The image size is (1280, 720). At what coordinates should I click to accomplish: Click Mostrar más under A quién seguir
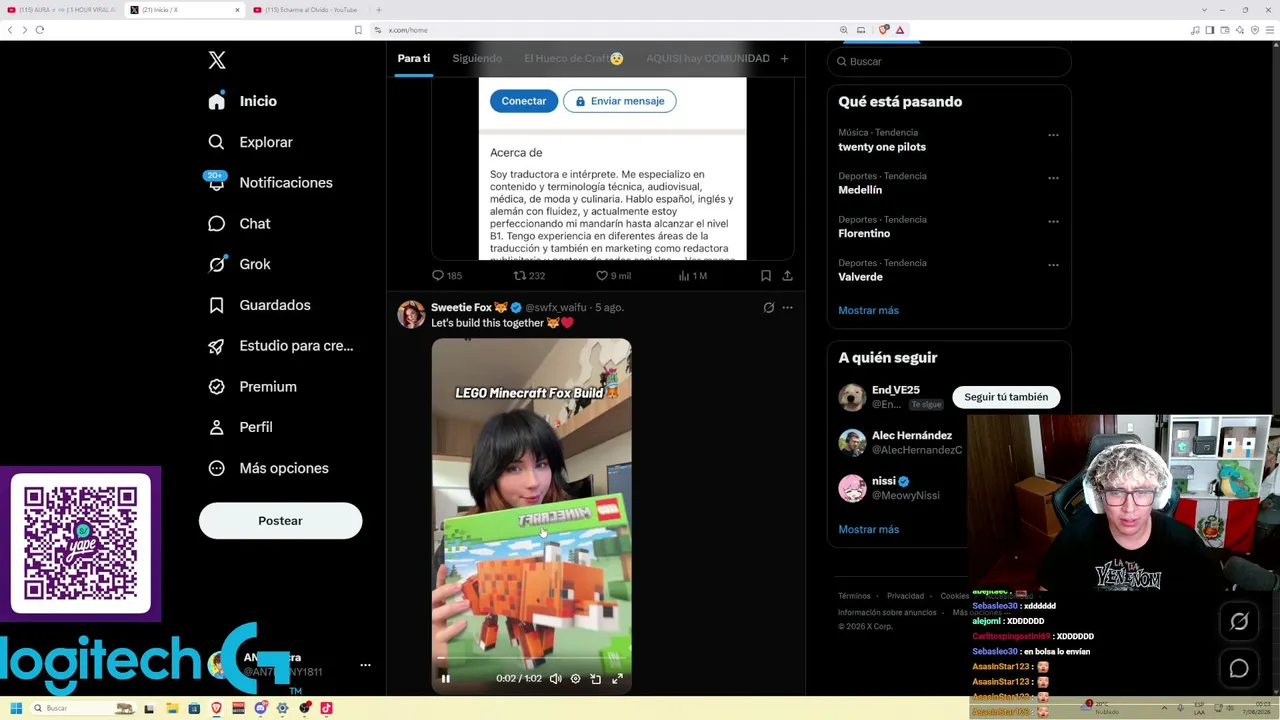[868, 529]
